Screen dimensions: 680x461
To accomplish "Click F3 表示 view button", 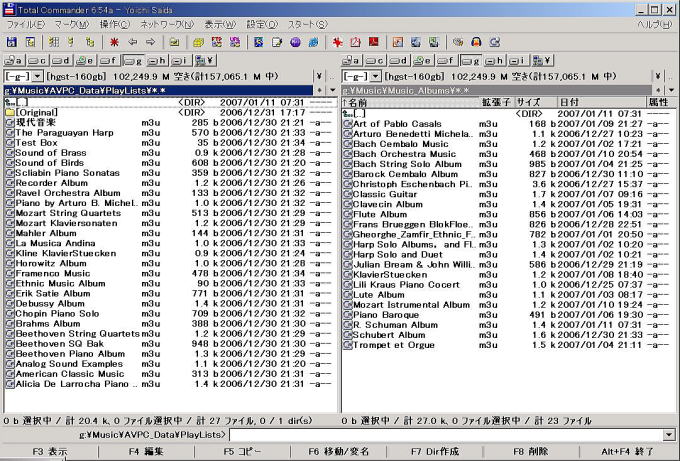I will (x=50, y=452).
